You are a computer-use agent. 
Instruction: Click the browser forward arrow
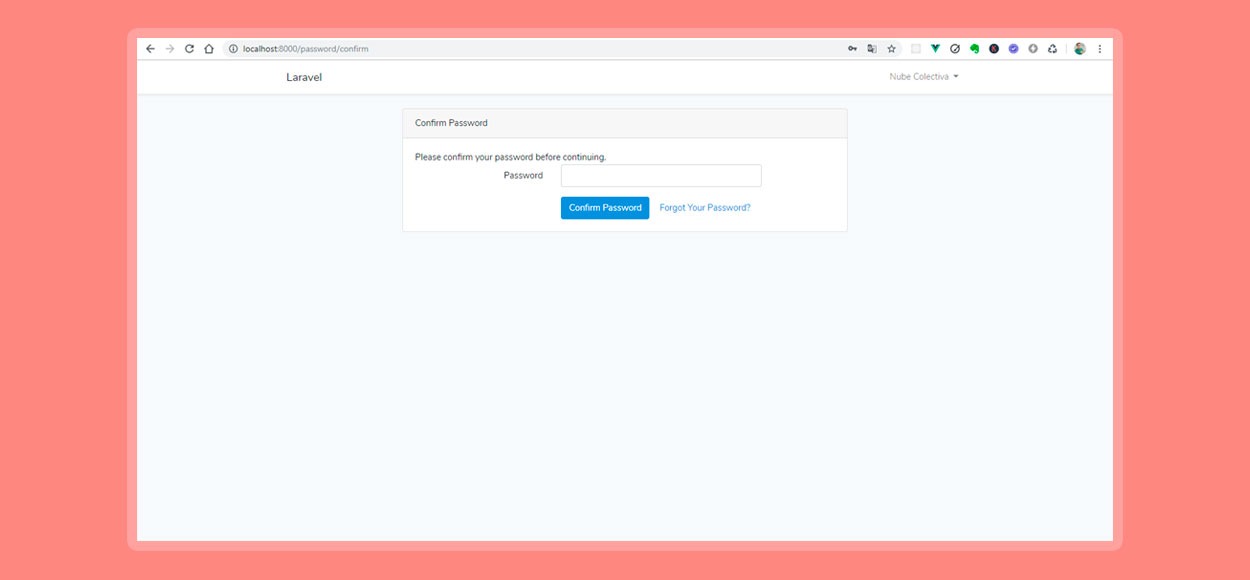(x=170, y=49)
